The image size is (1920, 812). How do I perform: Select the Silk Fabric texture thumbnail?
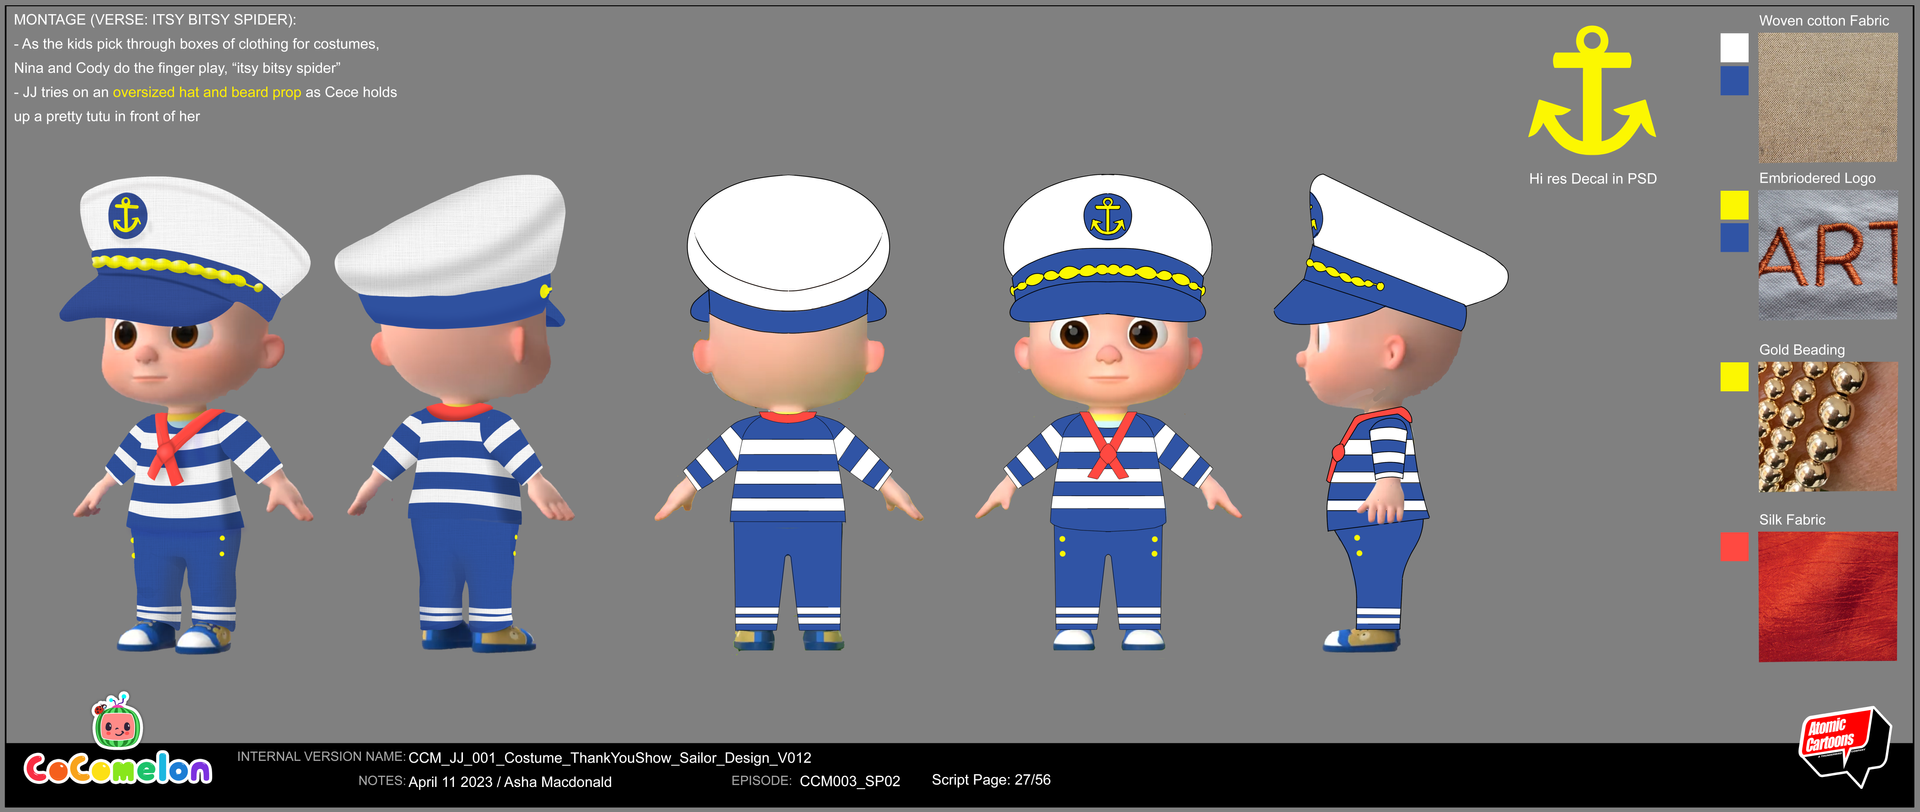point(1827,596)
